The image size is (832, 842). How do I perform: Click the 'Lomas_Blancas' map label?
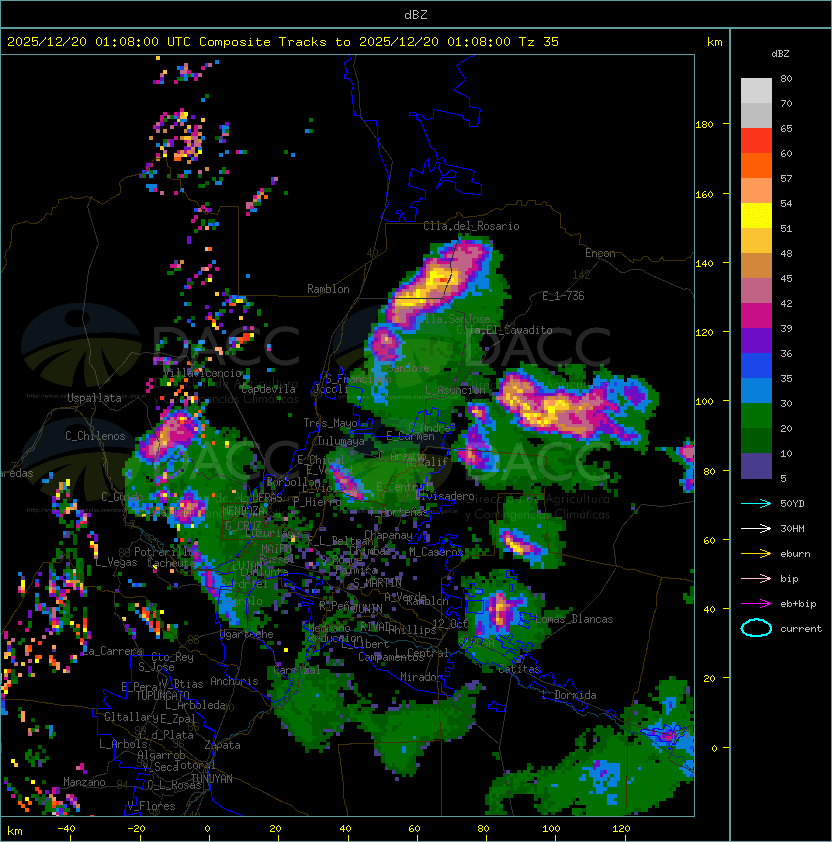574,619
